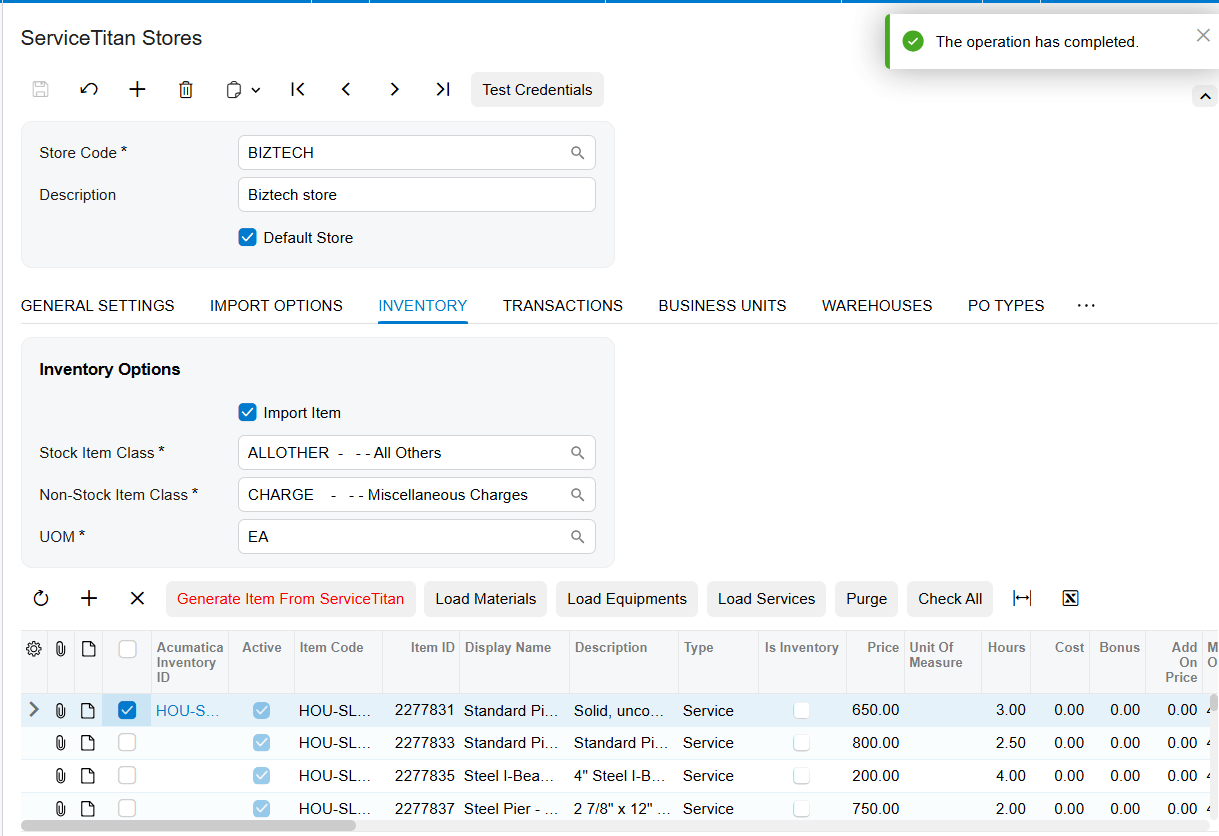Click the Check All button
1219x836 pixels.
click(x=950, y=599)
